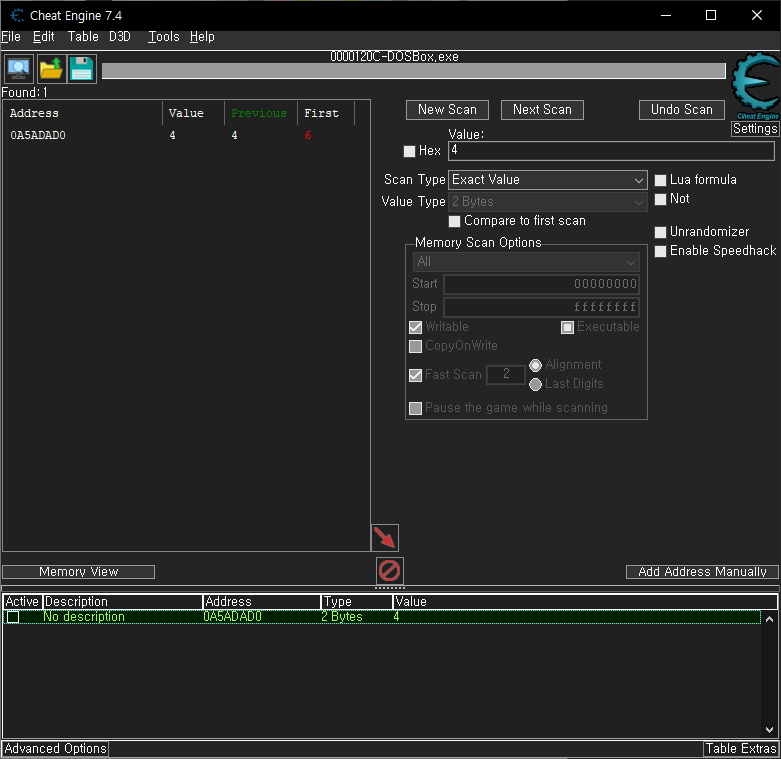Open Settings below the logo
The image size is (781, 759).
755,129
